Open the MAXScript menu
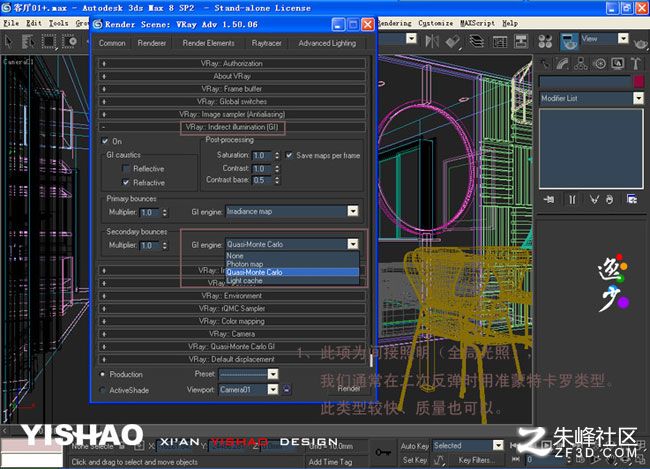 click(478, 23)
